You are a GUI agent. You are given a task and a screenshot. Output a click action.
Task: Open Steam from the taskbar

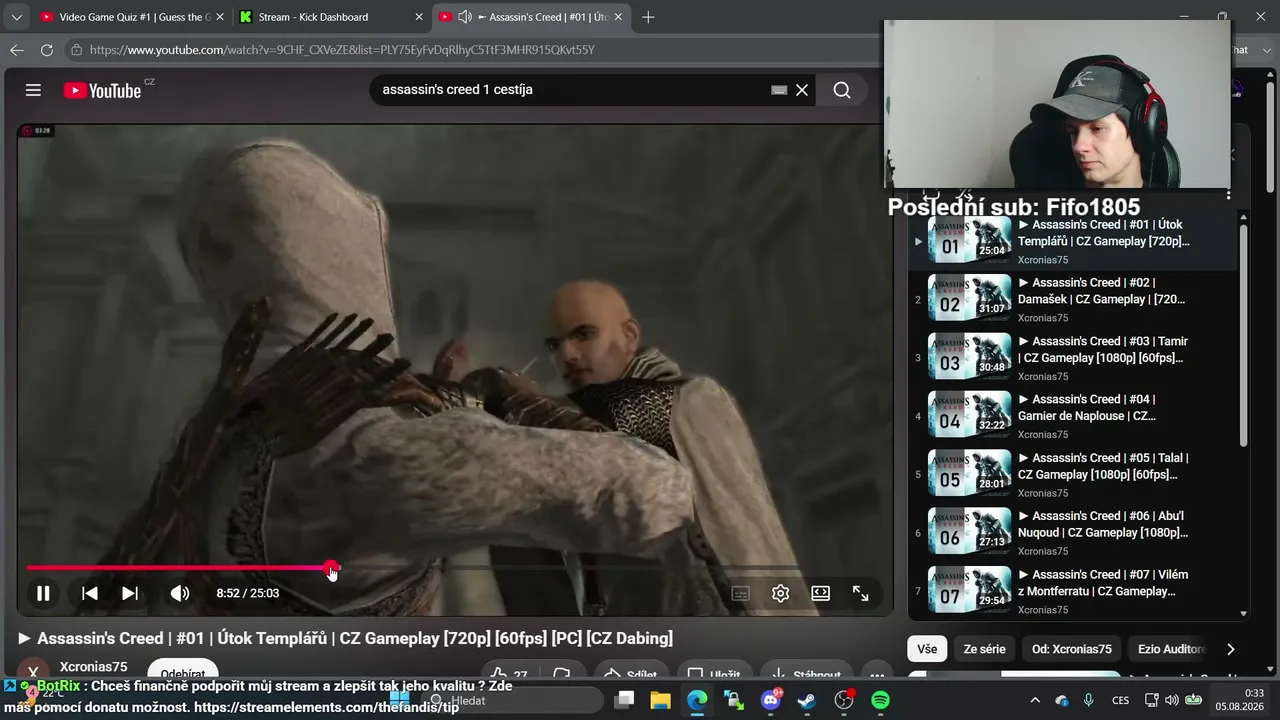click(x=807, y=700)
